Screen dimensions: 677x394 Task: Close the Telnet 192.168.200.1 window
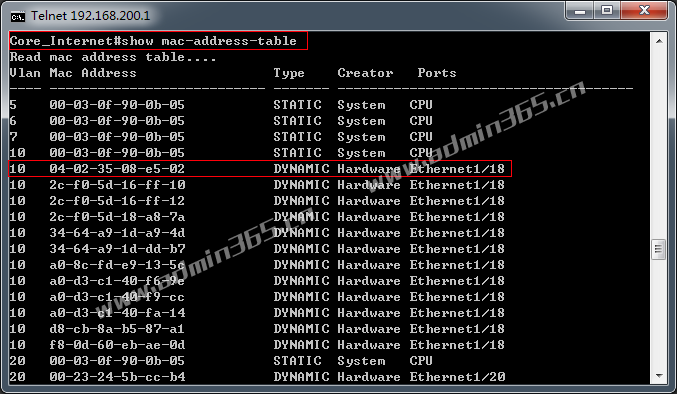click(644, 10)
